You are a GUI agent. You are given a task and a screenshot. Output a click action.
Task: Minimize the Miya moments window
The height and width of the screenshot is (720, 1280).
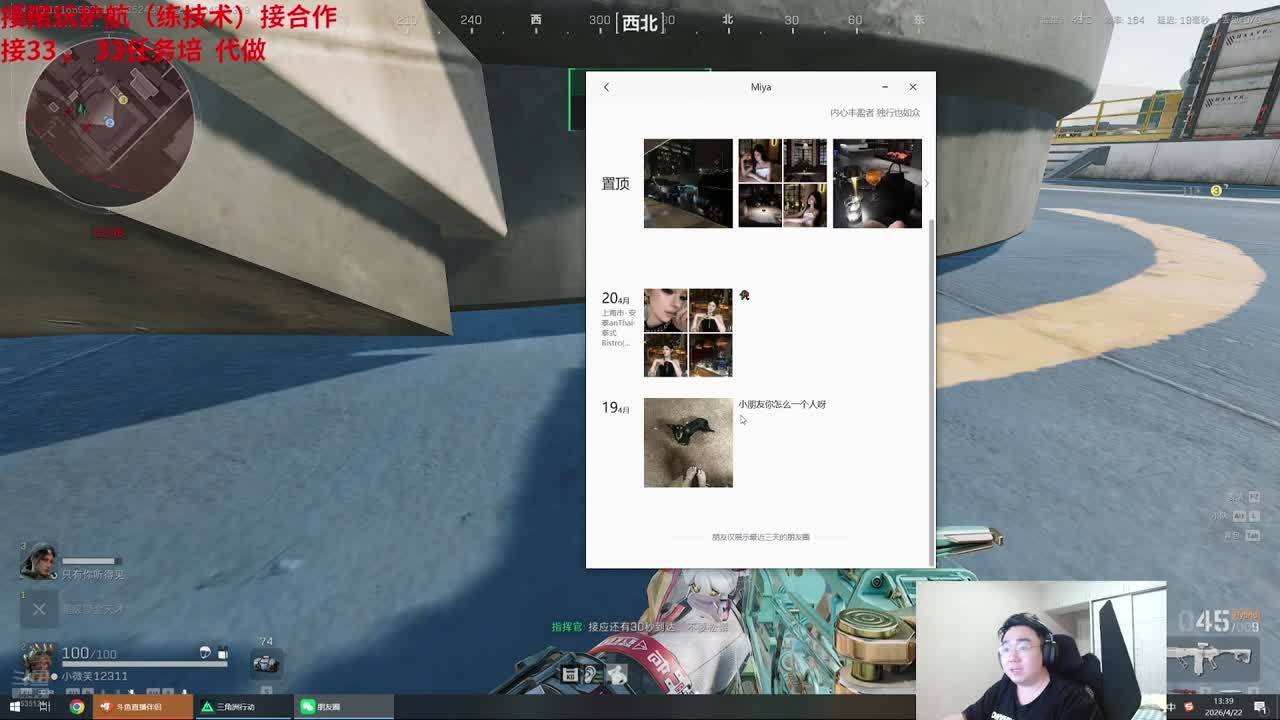pos(885,87)
